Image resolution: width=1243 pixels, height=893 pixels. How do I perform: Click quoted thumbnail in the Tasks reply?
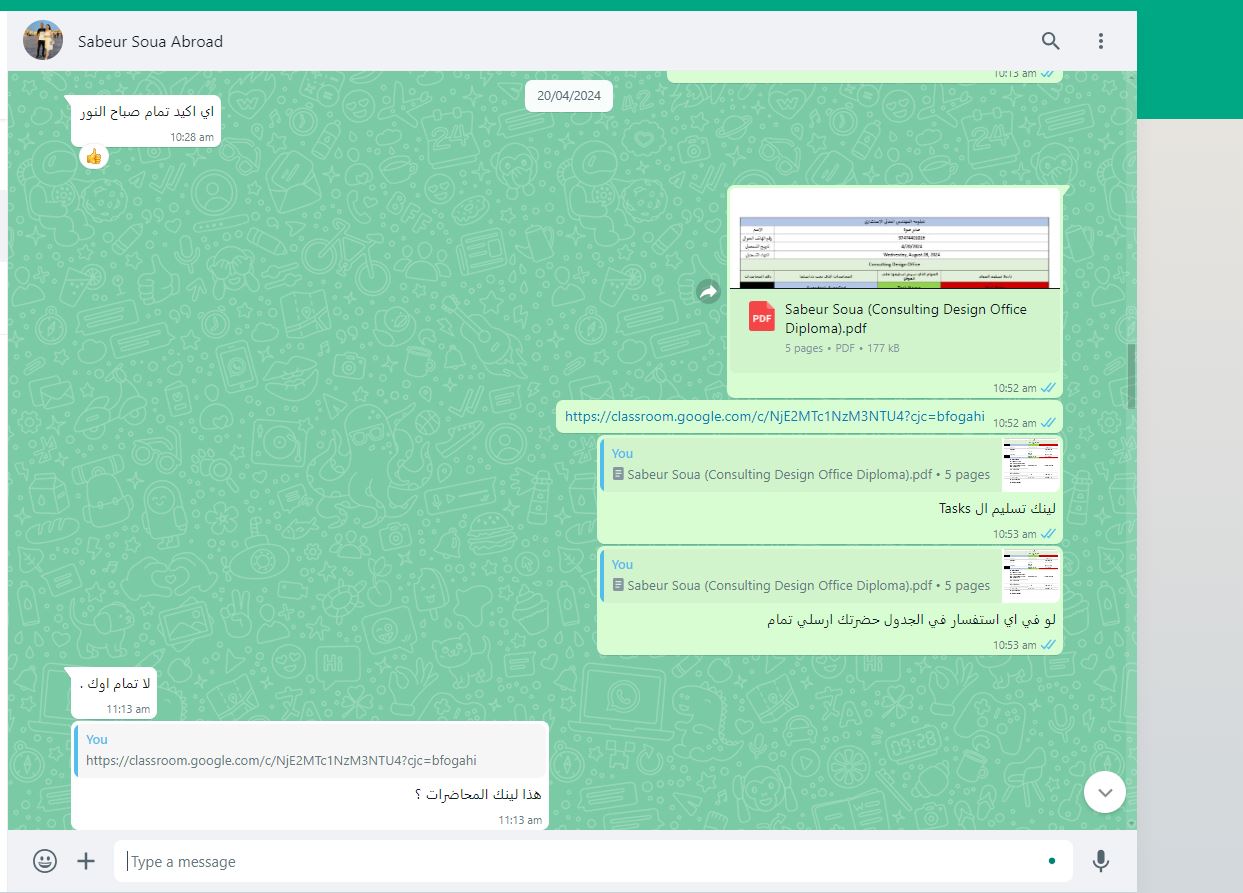pos(1031,465)
